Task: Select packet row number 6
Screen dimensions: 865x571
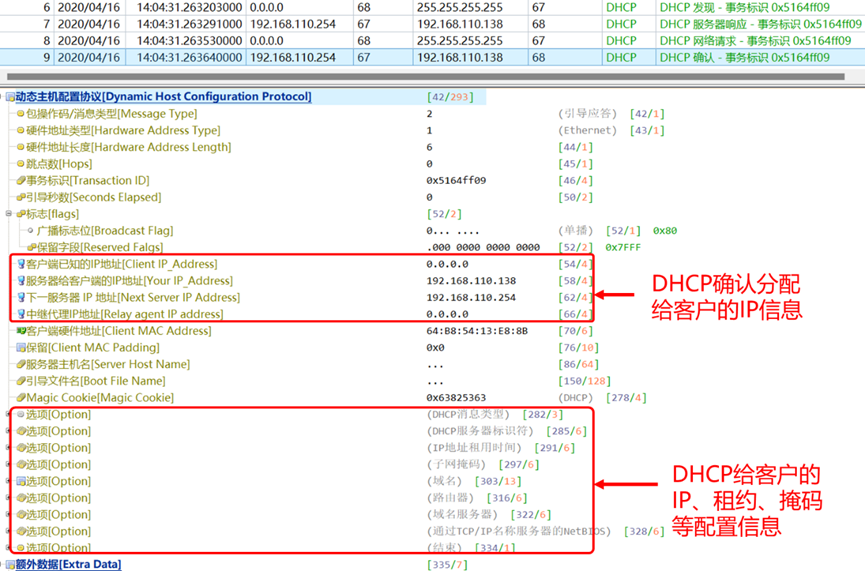Action: tap(432, 8)
